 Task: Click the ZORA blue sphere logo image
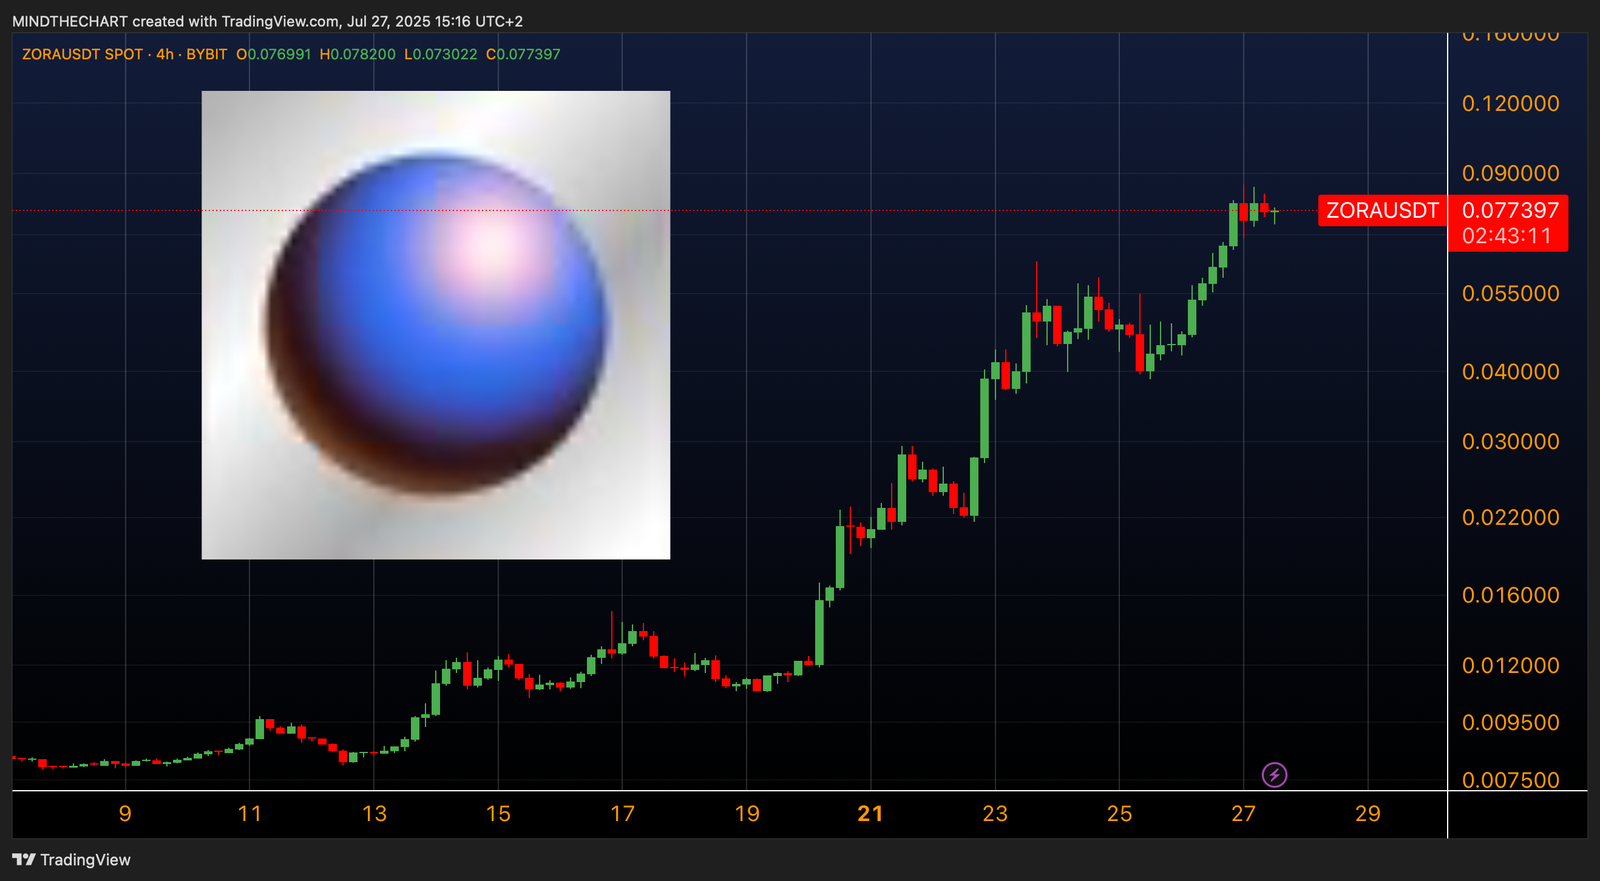[436, 325]
